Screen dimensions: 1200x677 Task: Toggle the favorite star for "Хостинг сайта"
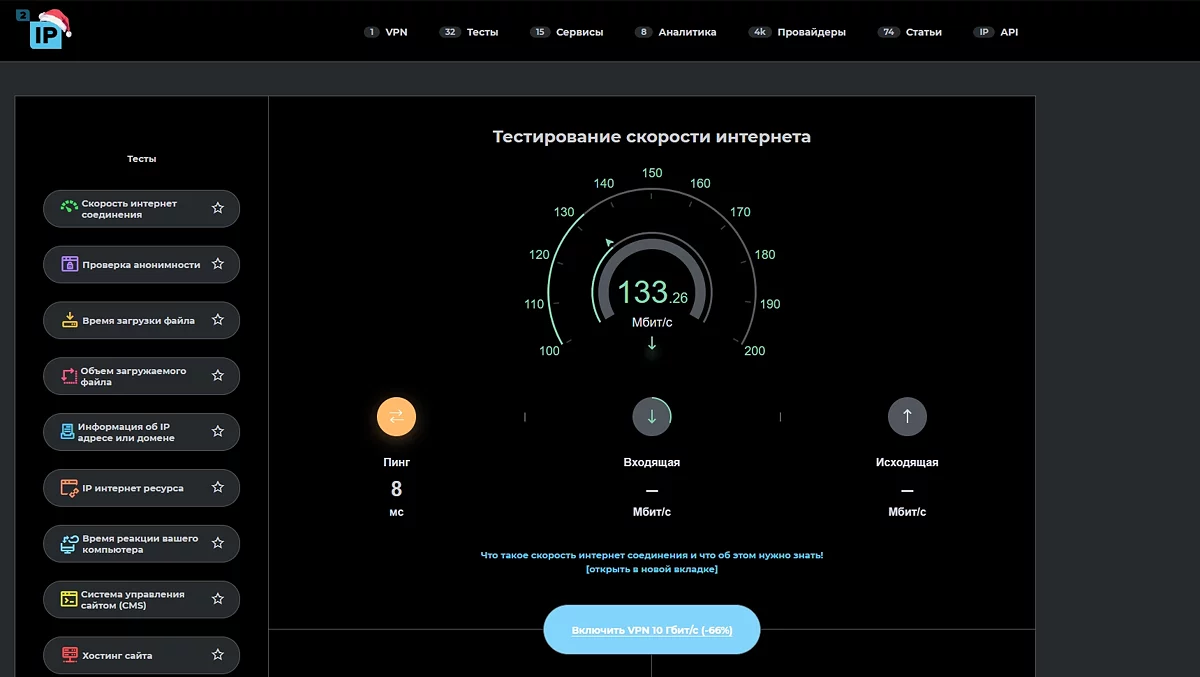pos(218,655)
